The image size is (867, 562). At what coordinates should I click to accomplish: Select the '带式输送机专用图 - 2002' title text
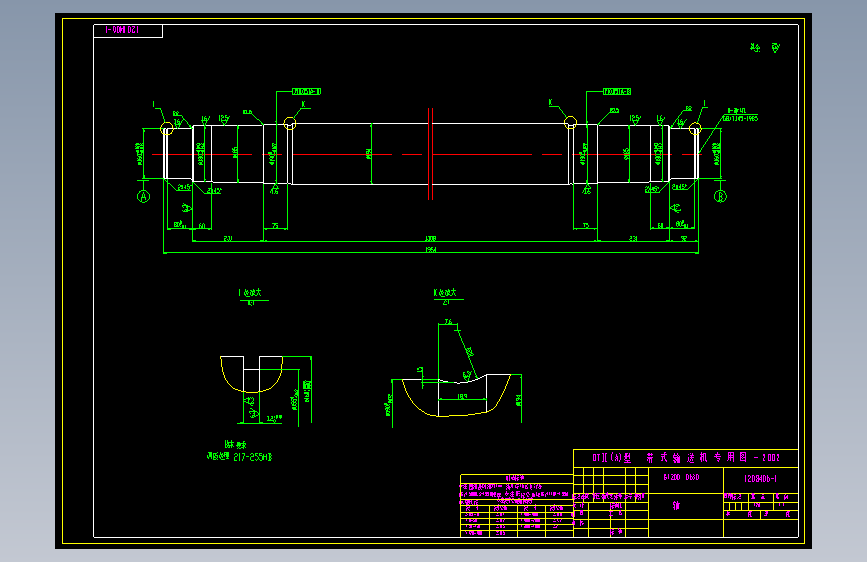tap(713, 457)
